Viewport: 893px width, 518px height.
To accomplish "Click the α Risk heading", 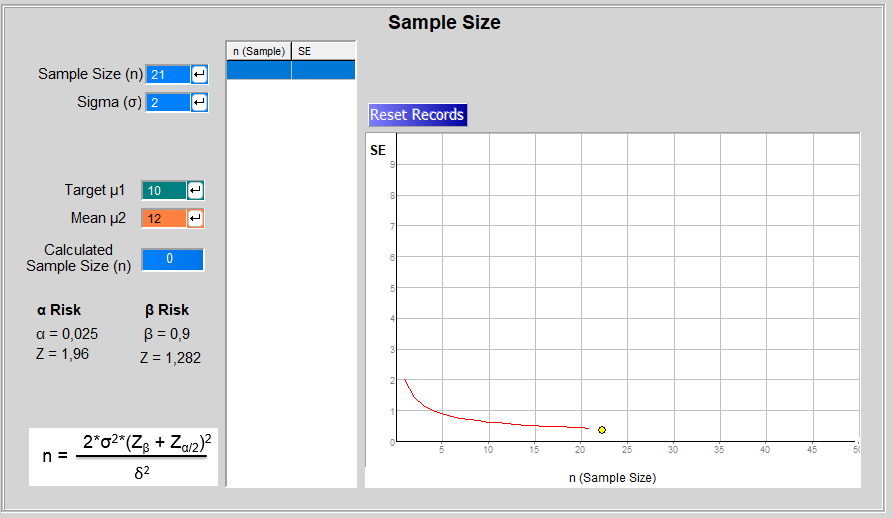I will pyautogui.click(x=59, y=310).
